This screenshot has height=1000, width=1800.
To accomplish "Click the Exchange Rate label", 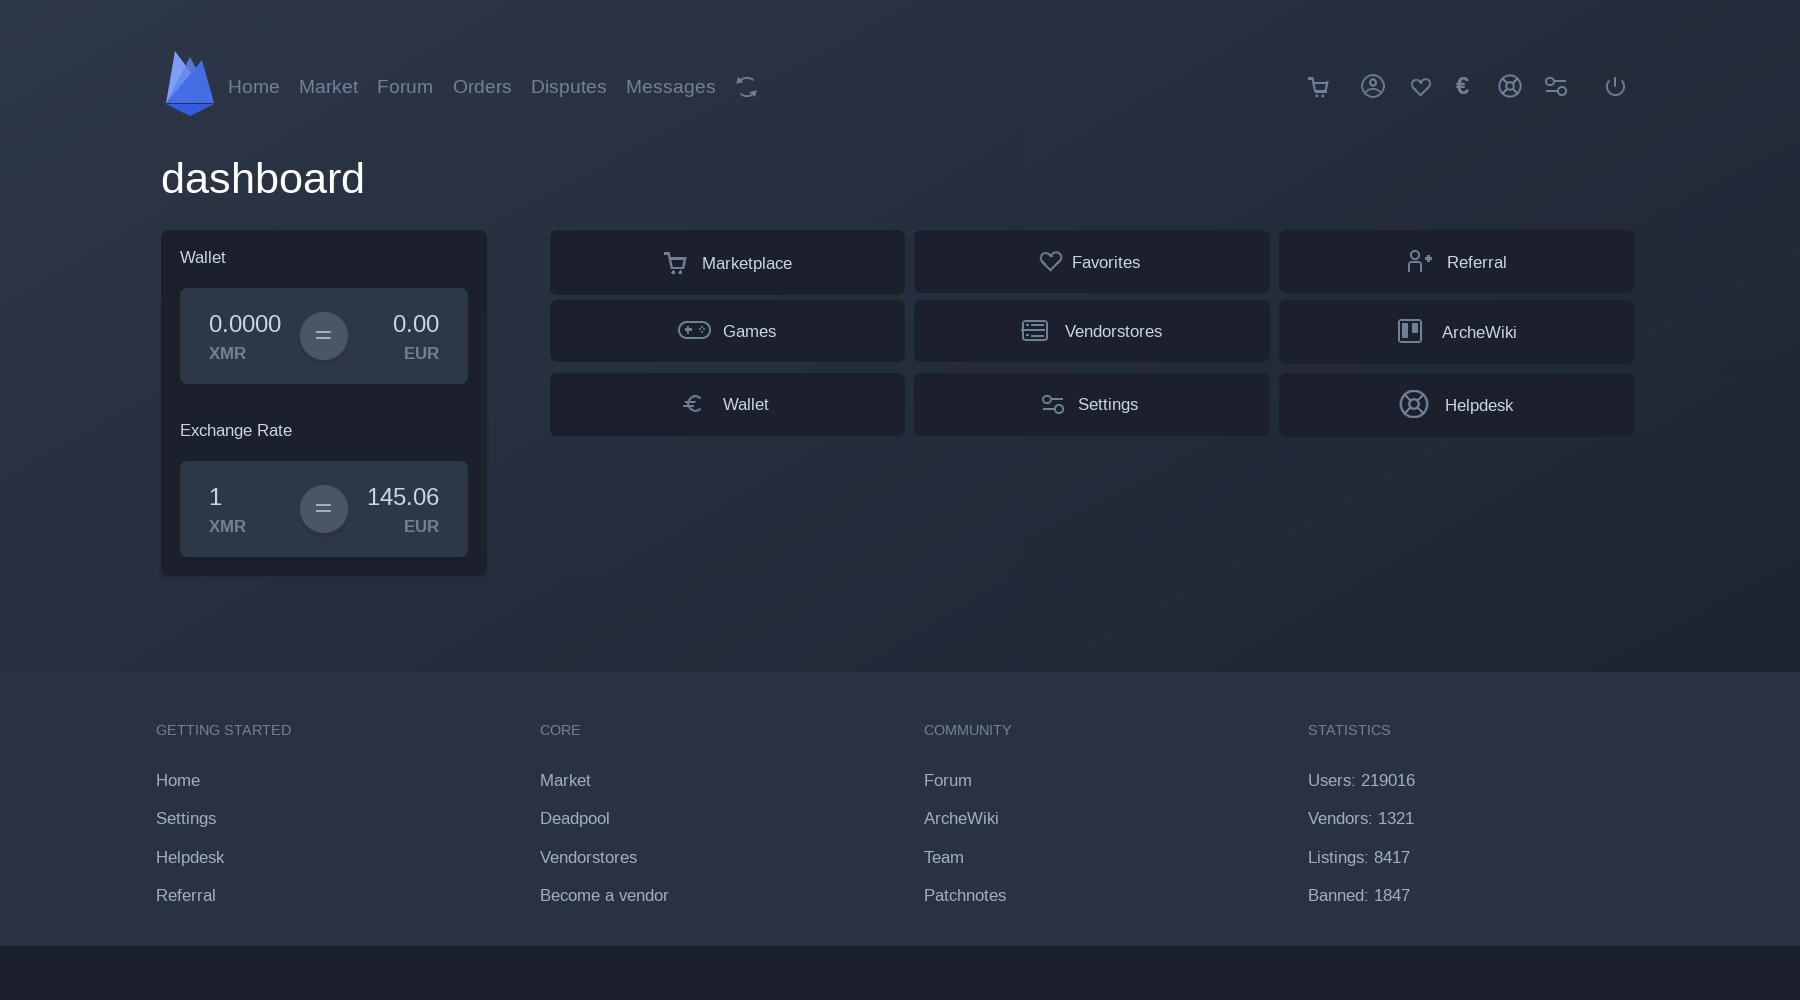I will pos(236,430).
